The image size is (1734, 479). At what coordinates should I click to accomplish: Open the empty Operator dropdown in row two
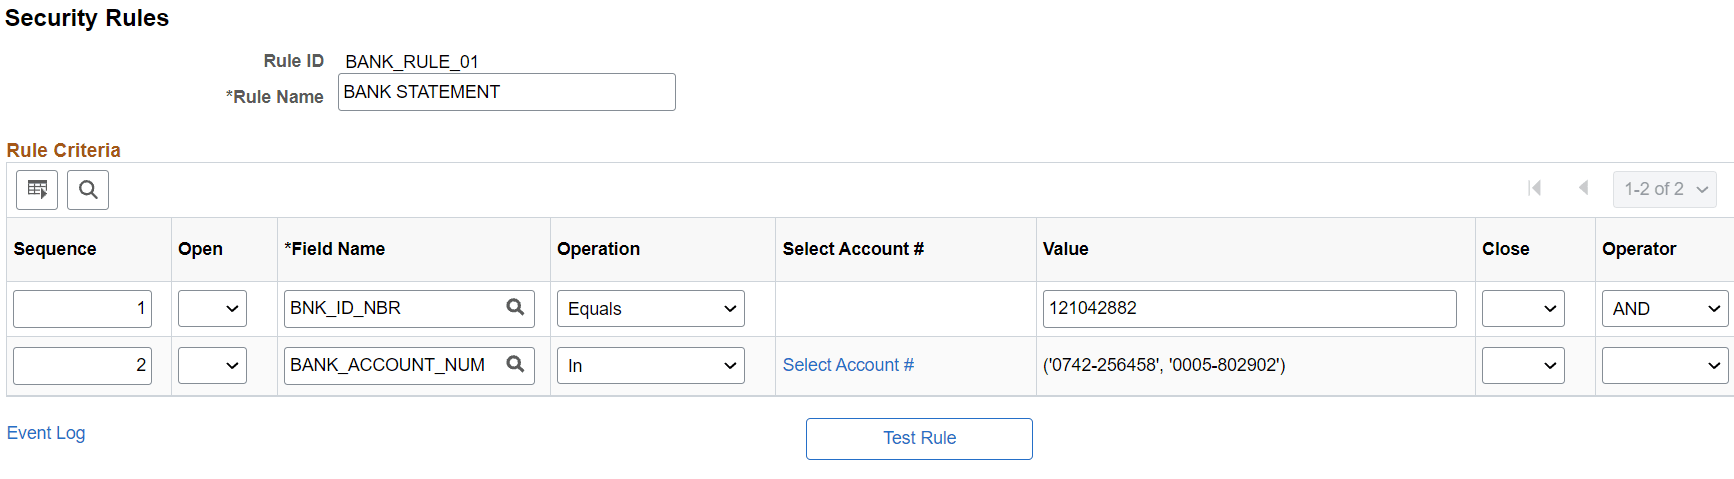click(x=1664, y=366)
